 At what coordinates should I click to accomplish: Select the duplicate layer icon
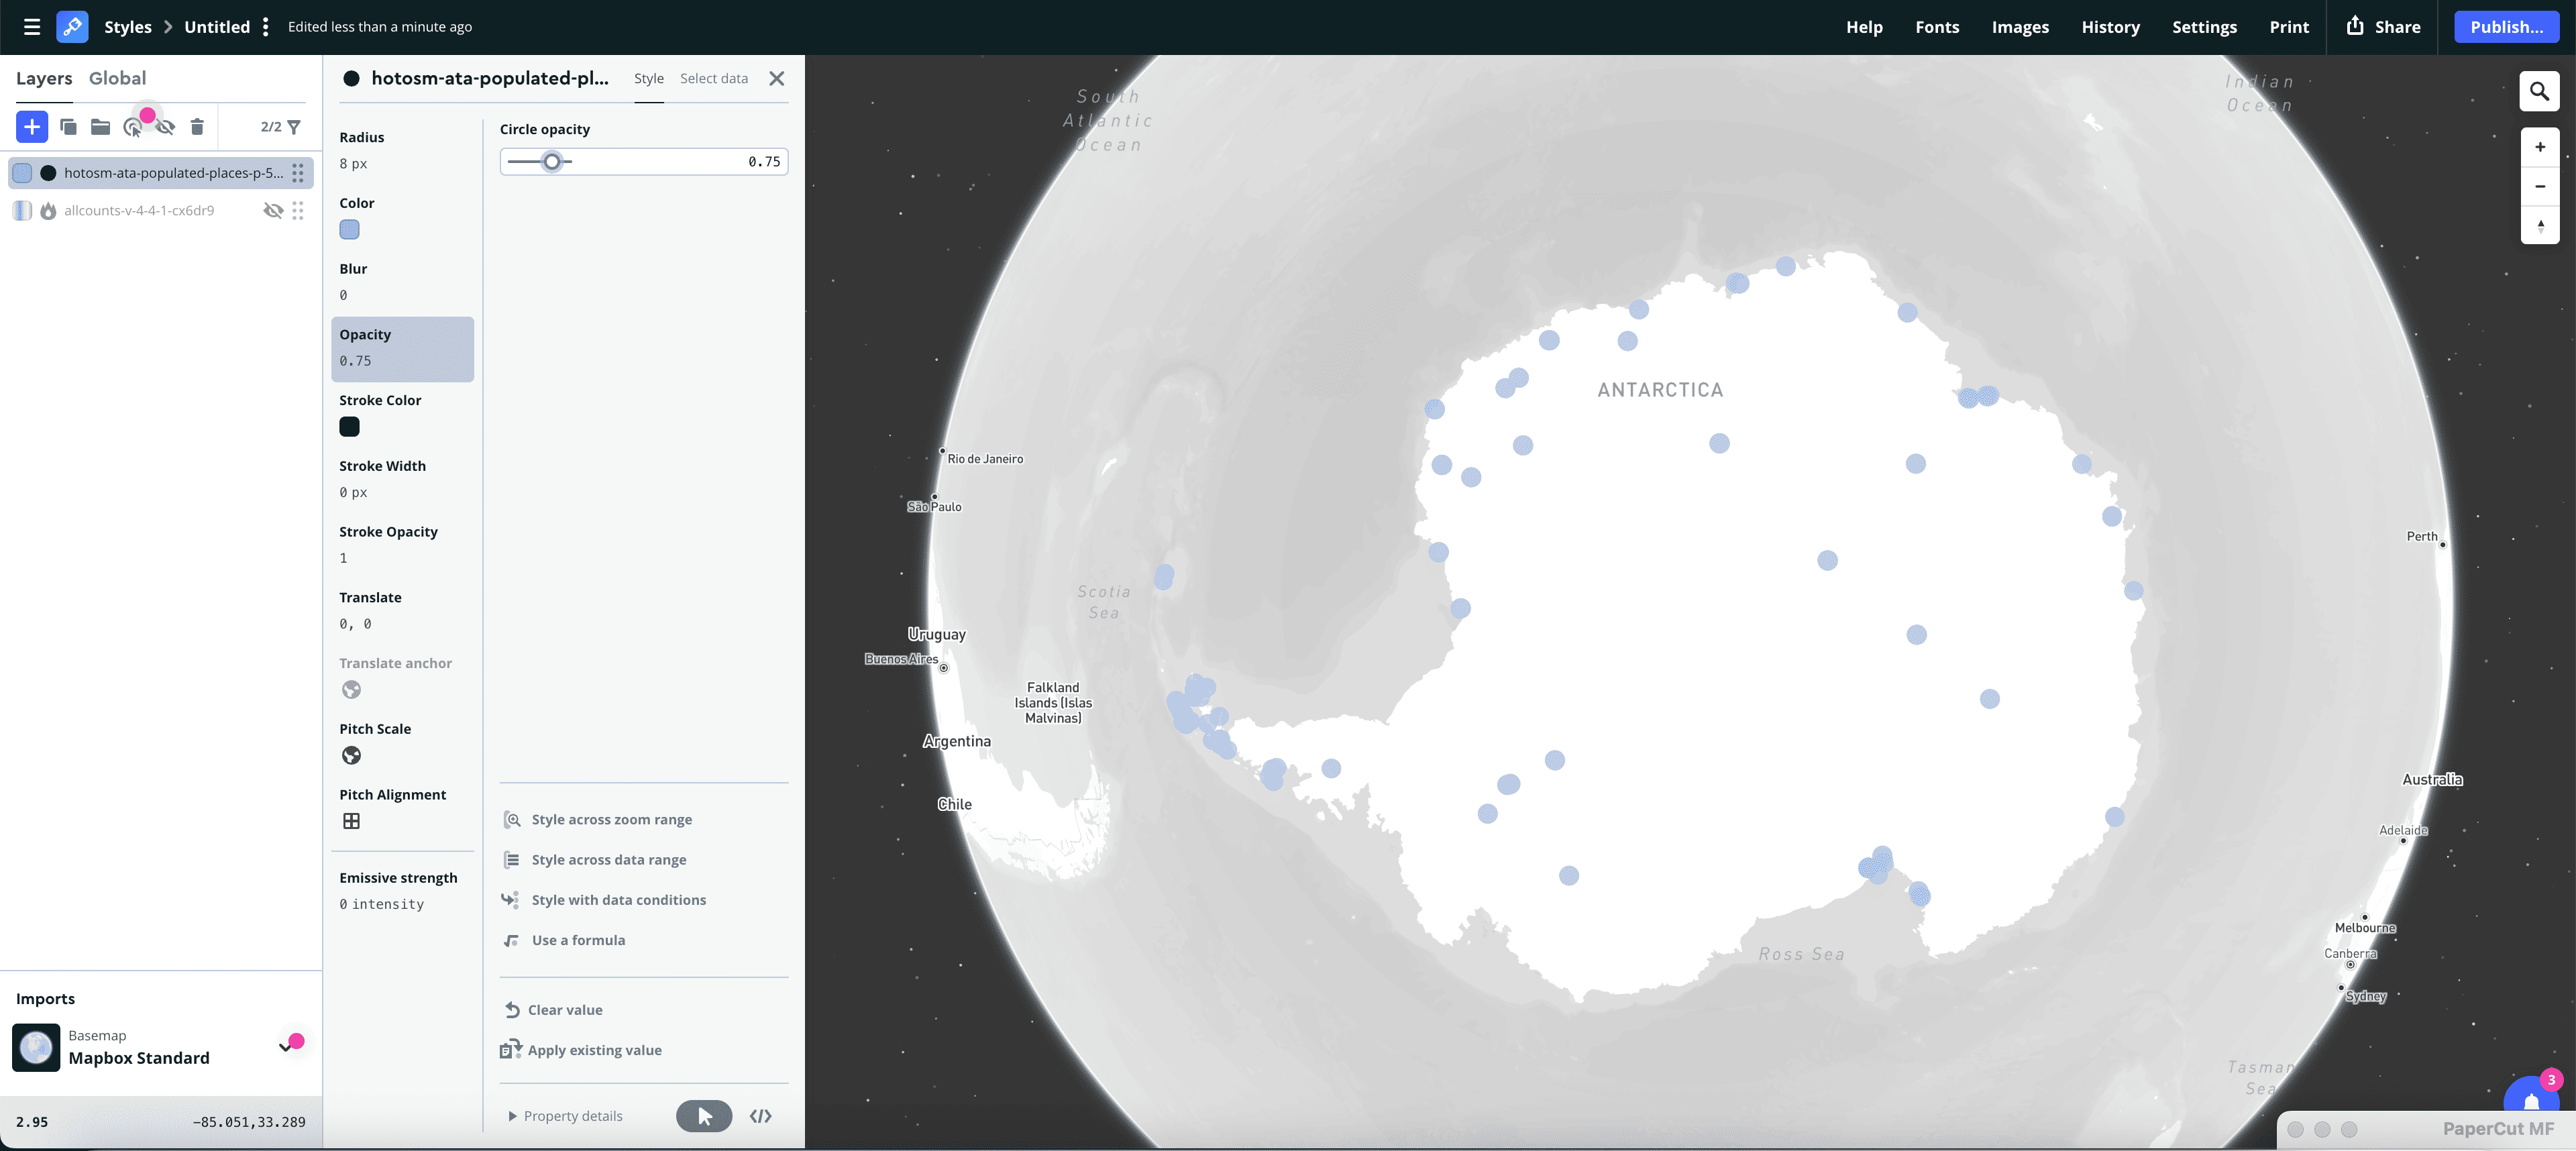point(68,127)
